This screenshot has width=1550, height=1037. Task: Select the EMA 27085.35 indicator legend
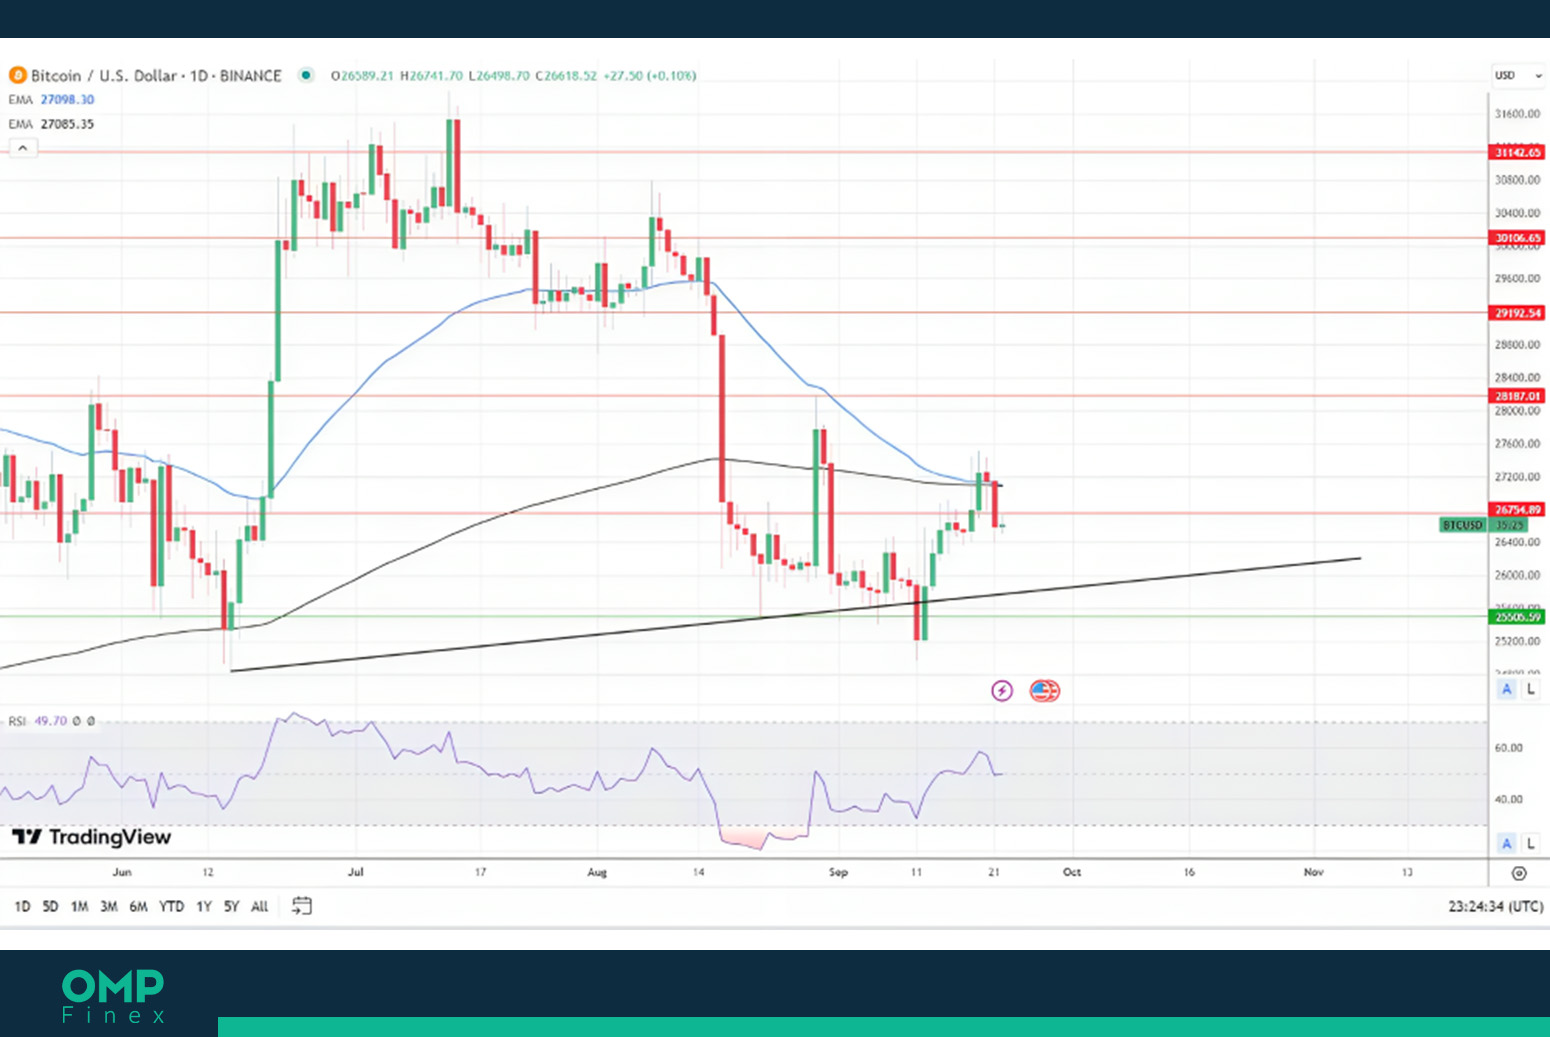pyautogui.click(x=51, y=124)
